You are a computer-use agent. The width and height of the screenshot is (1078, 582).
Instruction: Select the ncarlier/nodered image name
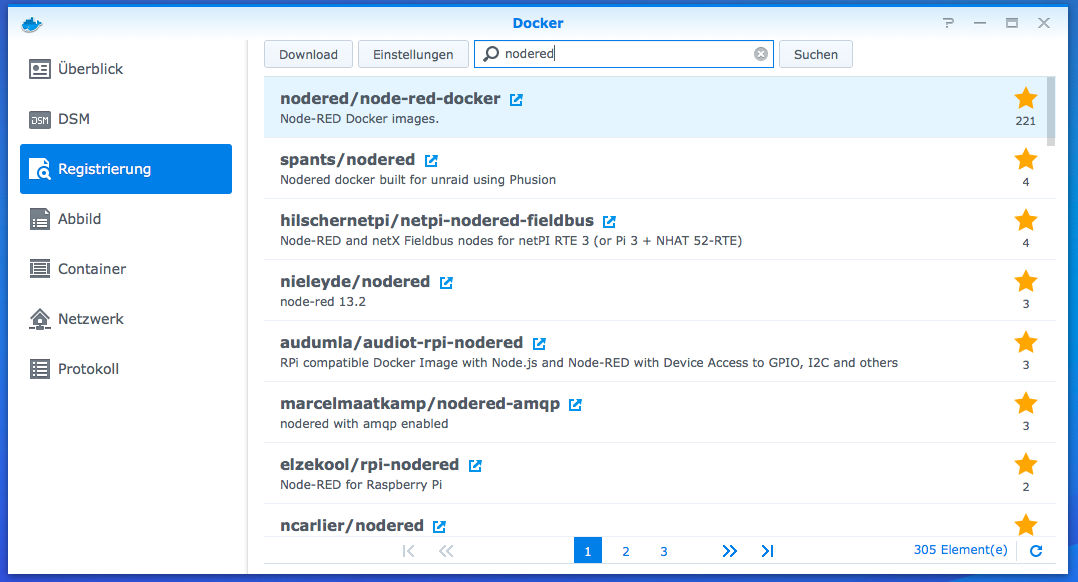click(351, 526)
